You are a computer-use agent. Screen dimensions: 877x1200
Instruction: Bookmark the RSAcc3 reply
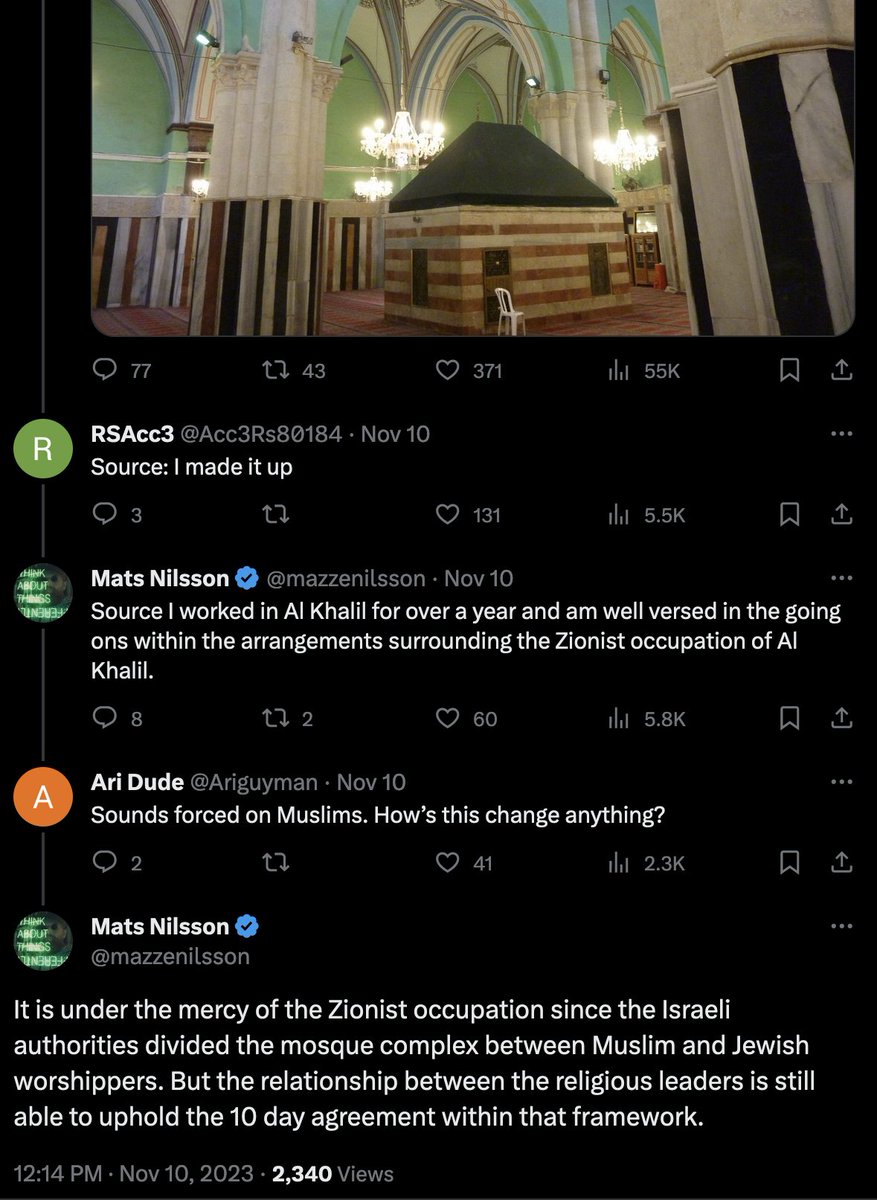790,515
